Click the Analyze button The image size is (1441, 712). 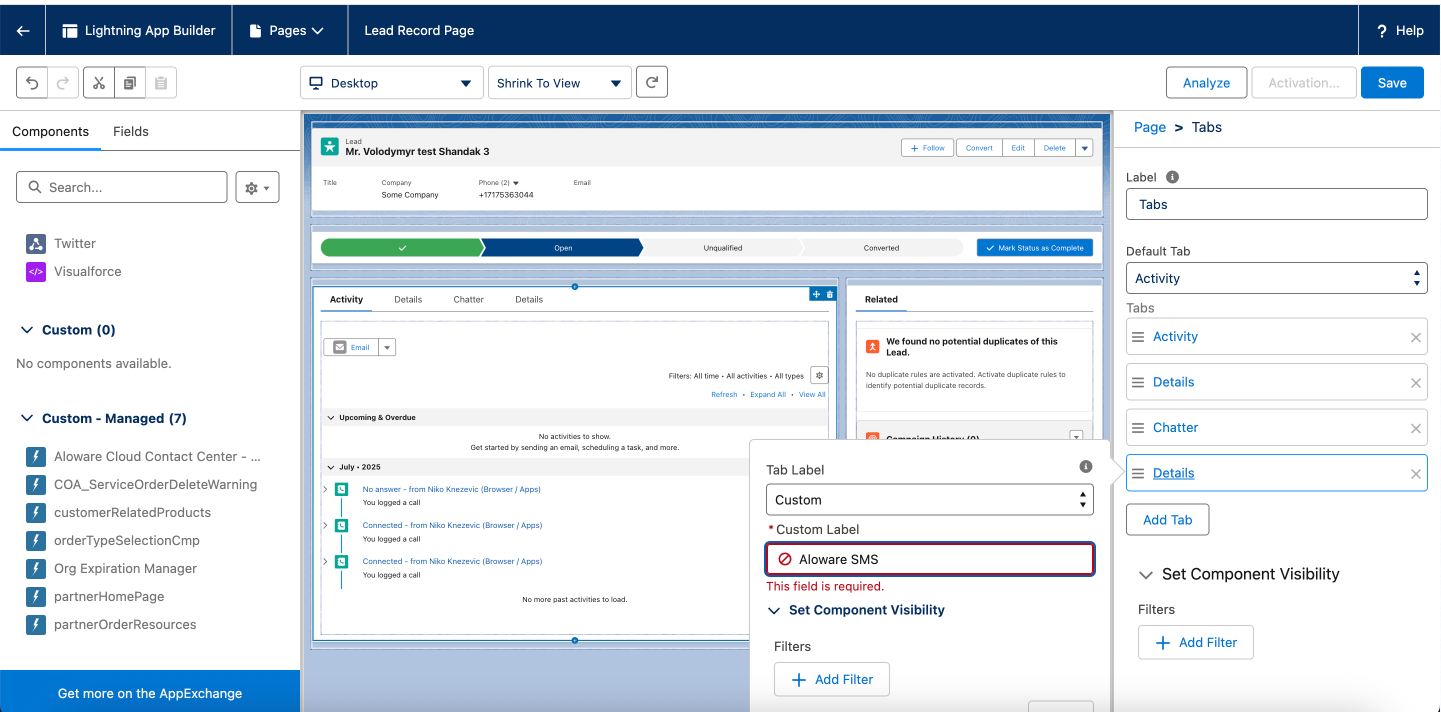[1206, 83]
